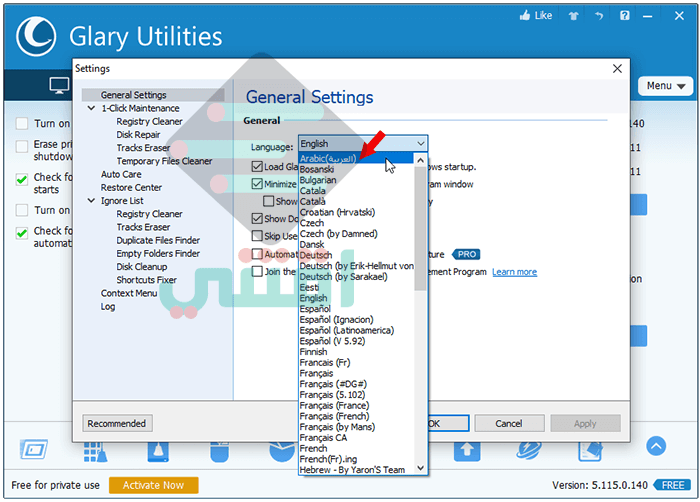
Task: Select Log in settings tree
Action: pyautogui.click(x=108, y=307)
